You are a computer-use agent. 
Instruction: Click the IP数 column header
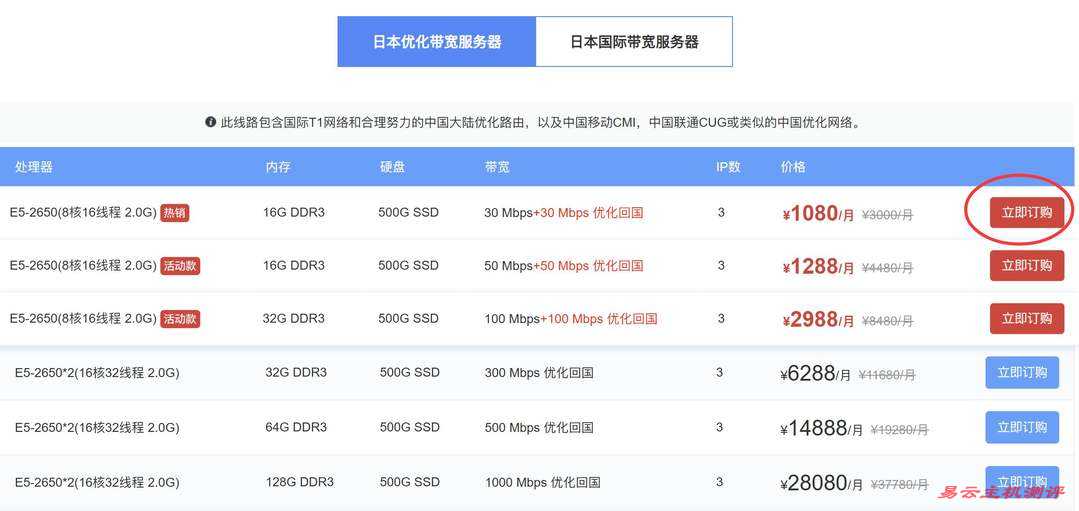point(728,167)
